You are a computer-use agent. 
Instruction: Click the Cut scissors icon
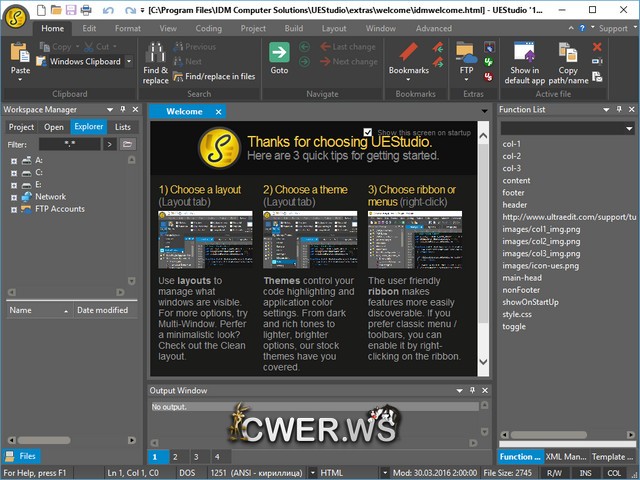89,47
